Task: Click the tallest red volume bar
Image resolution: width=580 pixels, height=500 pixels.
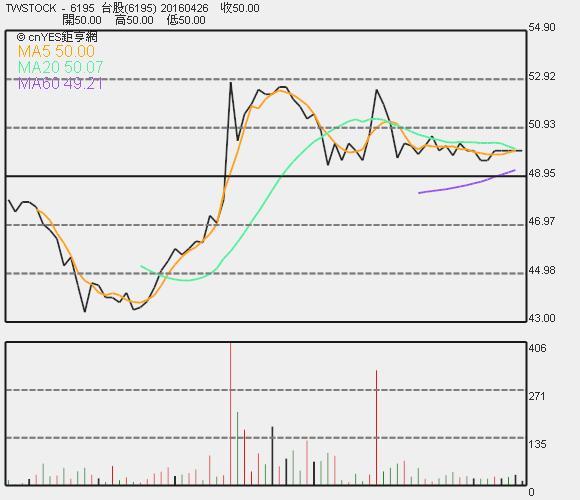Action: pos(230,414)
